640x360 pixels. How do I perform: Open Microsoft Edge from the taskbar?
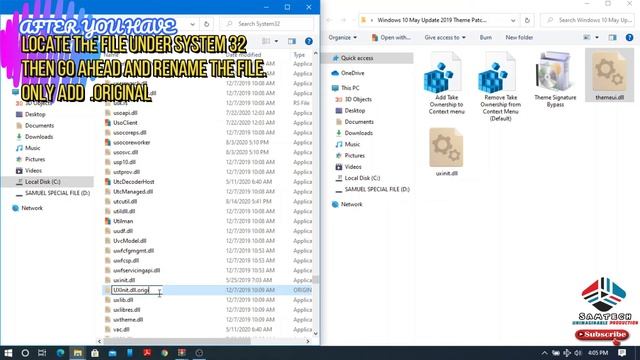(x=60, y=353)
